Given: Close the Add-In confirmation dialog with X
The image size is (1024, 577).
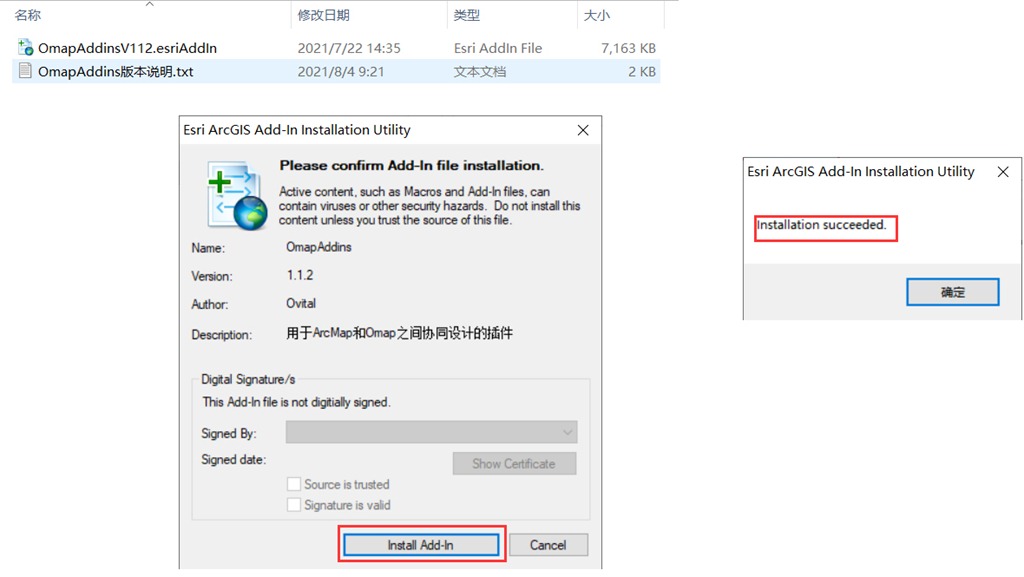Looking at the screenshot, I should click(583, 130).
